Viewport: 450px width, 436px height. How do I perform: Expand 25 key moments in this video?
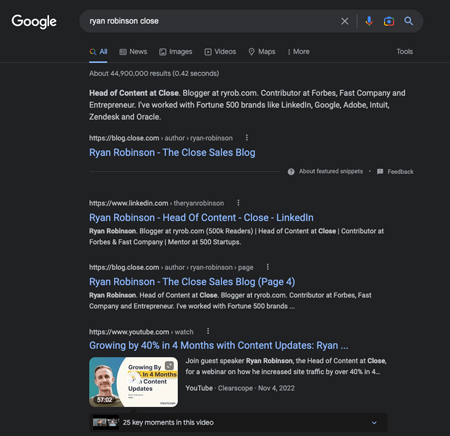coord(238,422)
